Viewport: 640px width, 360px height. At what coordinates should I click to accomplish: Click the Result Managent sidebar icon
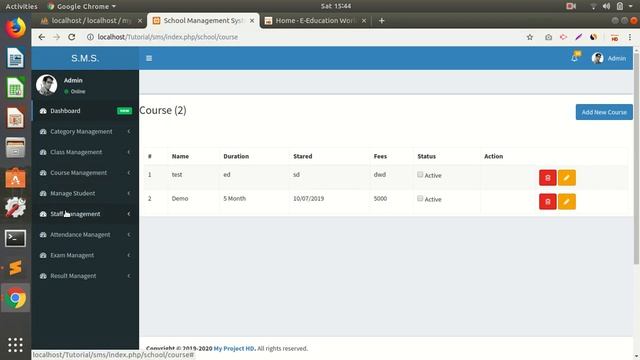point(43,276)
